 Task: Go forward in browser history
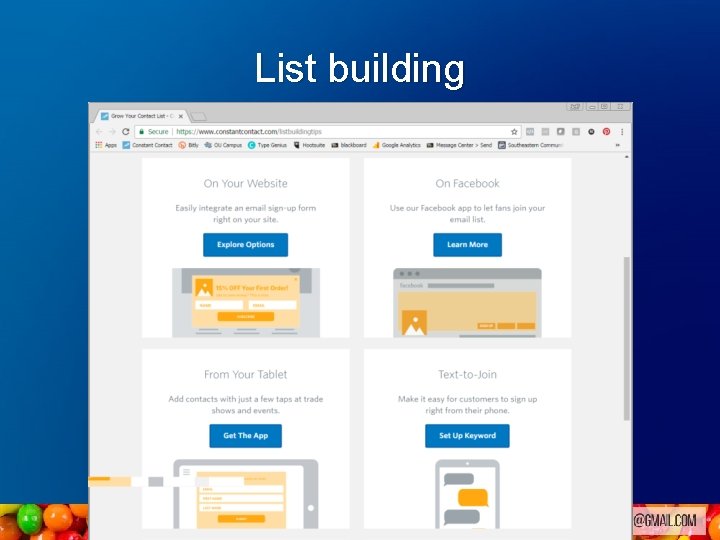[112, 132]
